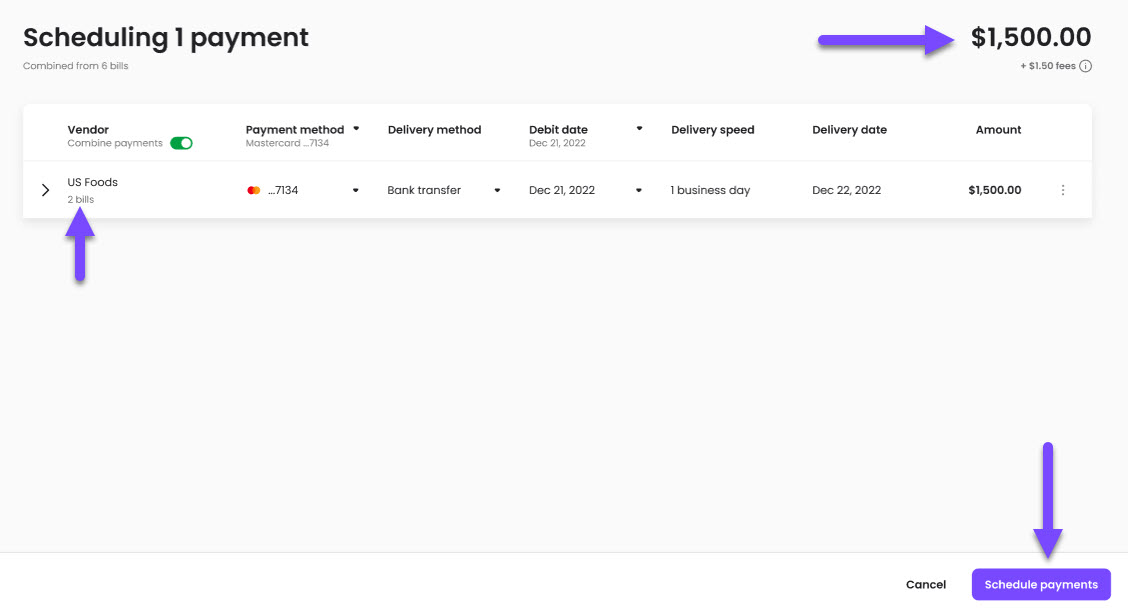Click the Mastercard ...7134 header subtext

287,143
